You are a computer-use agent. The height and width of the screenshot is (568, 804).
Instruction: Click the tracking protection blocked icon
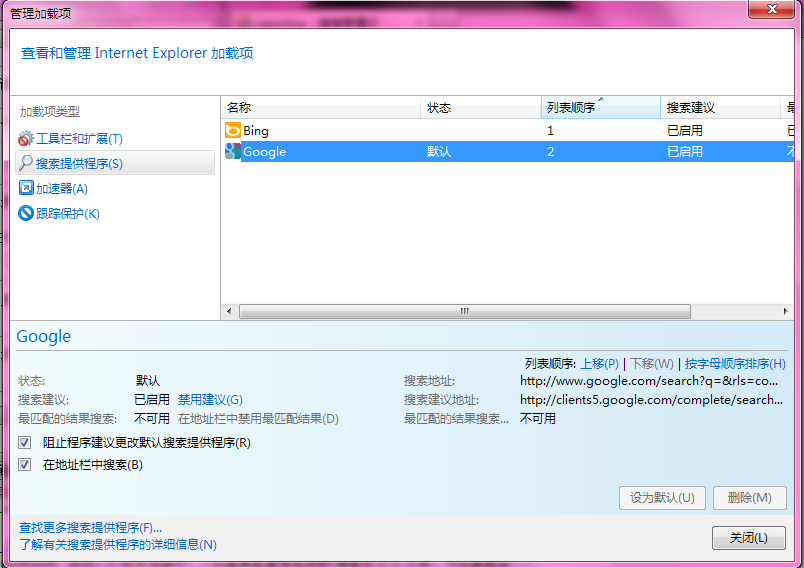(x=26, y=213)
